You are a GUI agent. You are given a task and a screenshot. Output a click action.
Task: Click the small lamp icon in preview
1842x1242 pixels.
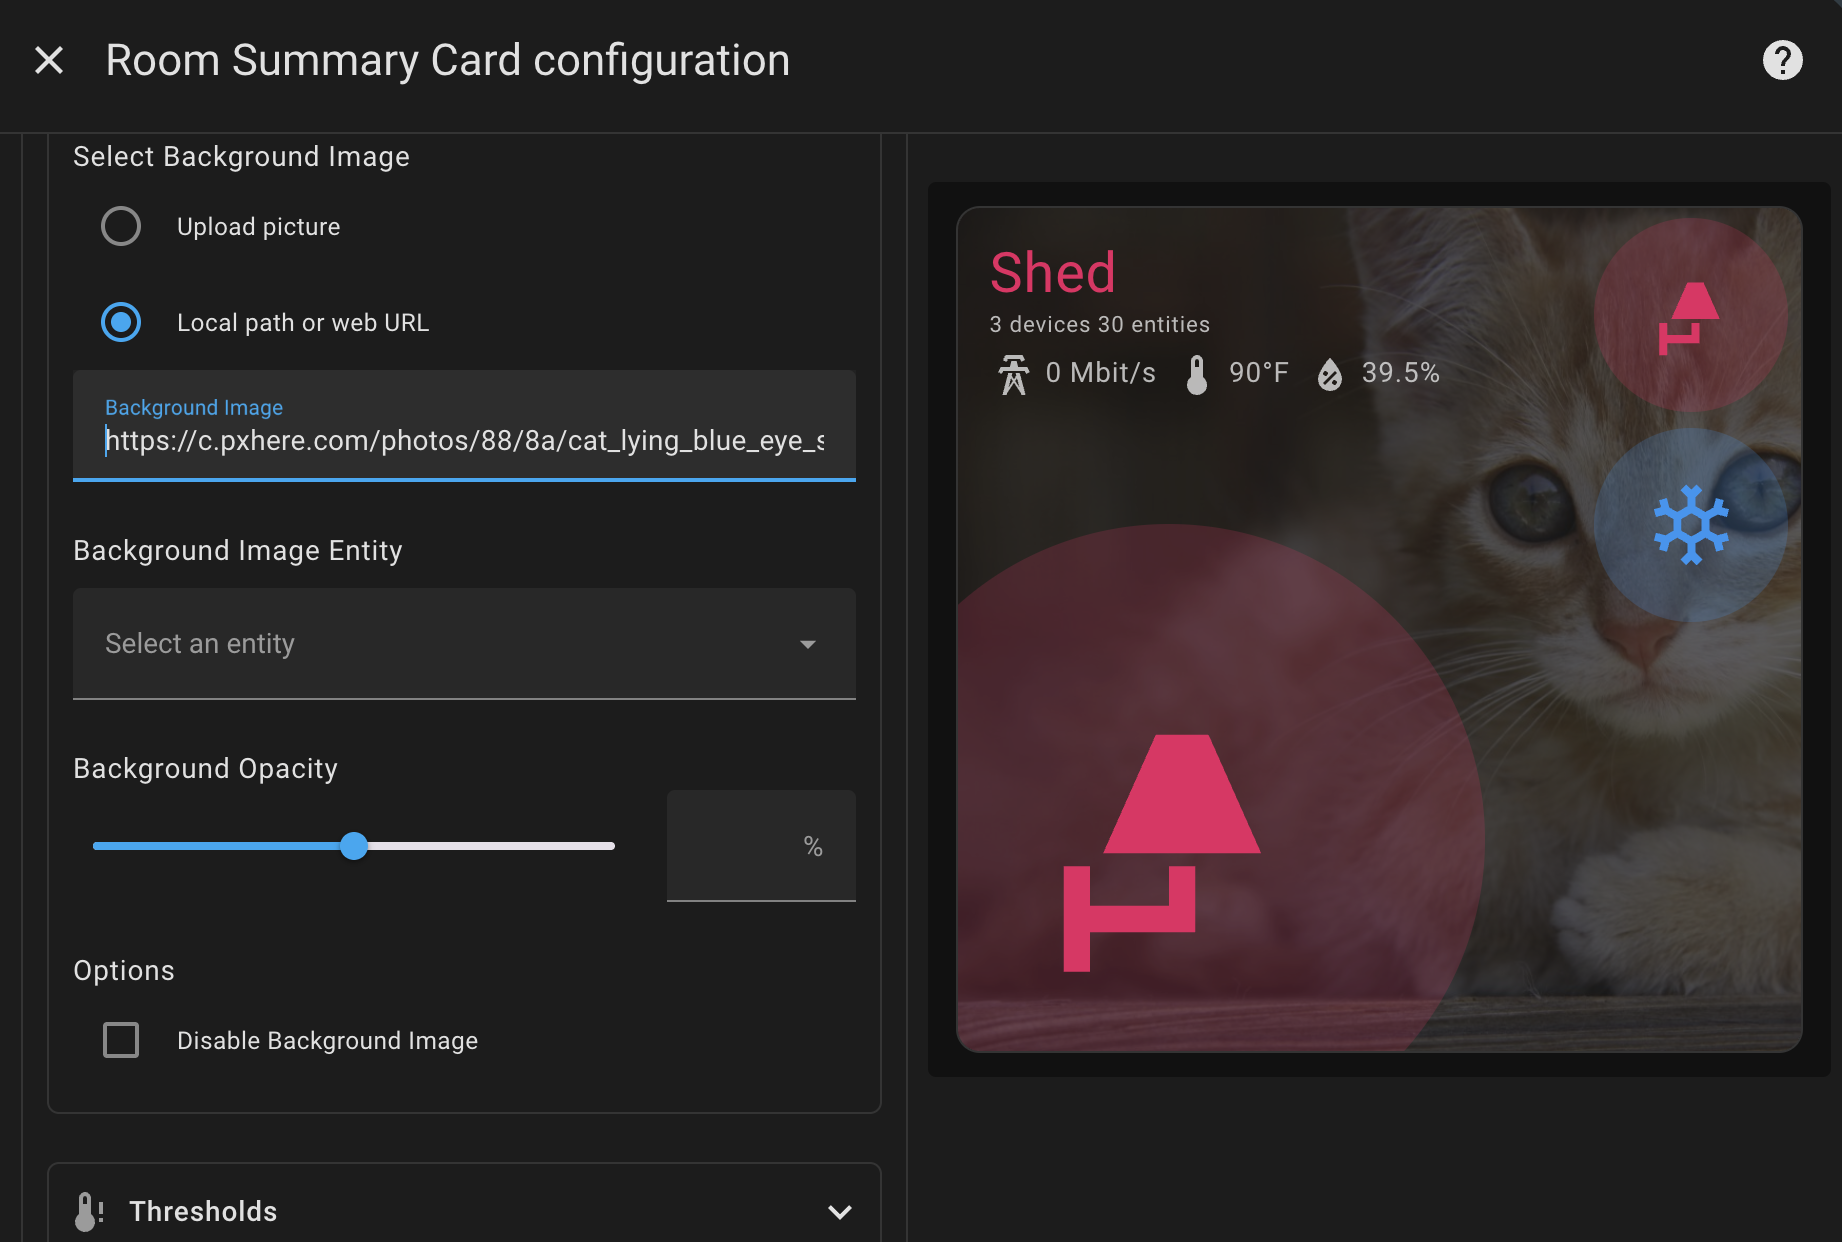[x=1689, y=316]
